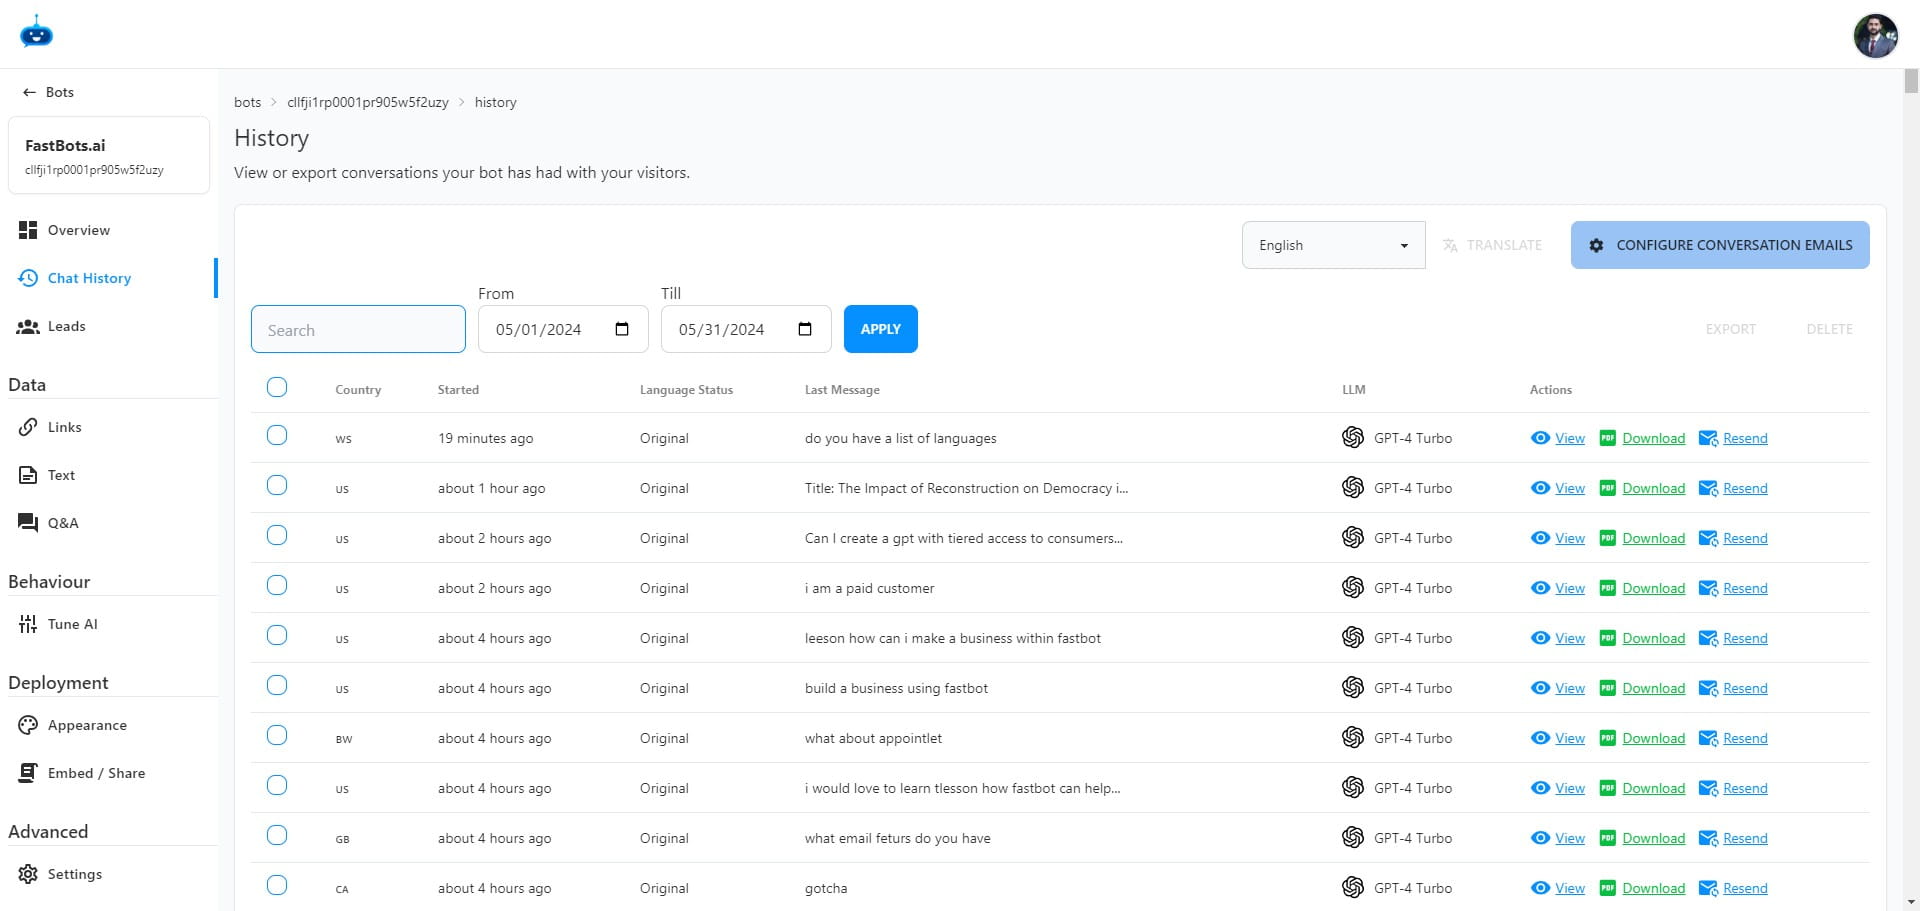Select the 'Can I create a gpt' row checkbox
1920x911 pixels.
(277, 535)
